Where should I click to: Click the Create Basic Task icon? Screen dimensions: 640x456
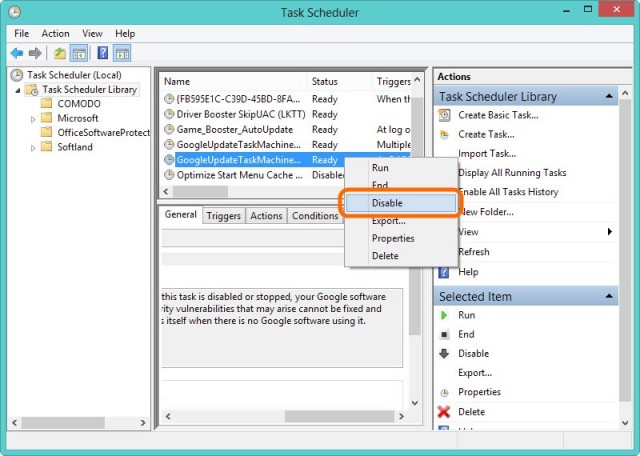point(444,115)
